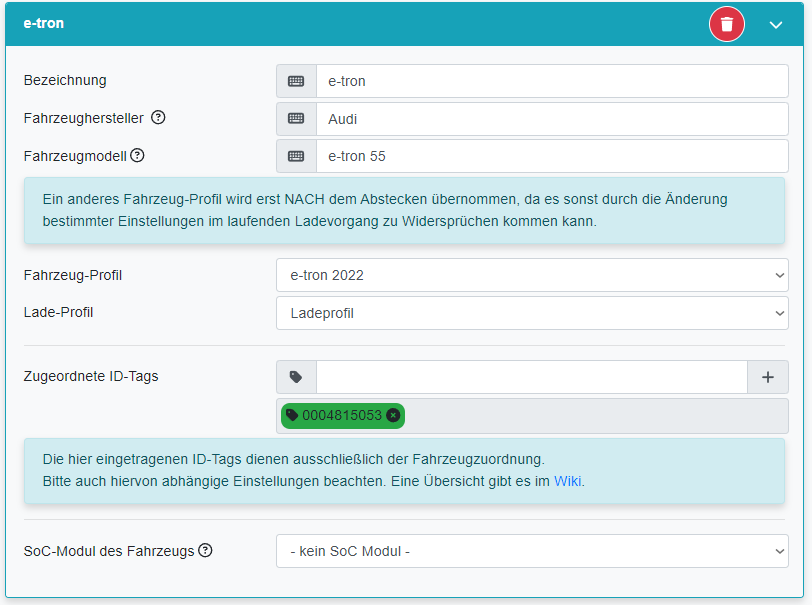Image resolution: width=812 pixels, height=605 pixels.
Task: Click the Zugeordnete ID-Tags label
Action: coord(91,376)
